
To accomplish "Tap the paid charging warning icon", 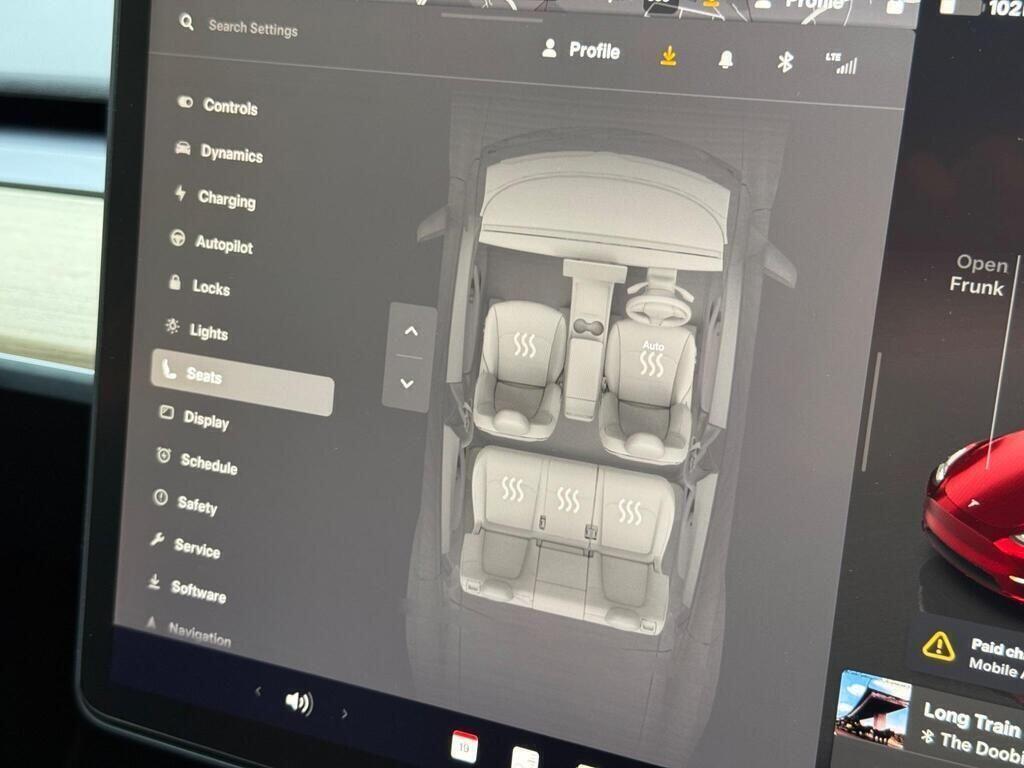I will 938,646.
